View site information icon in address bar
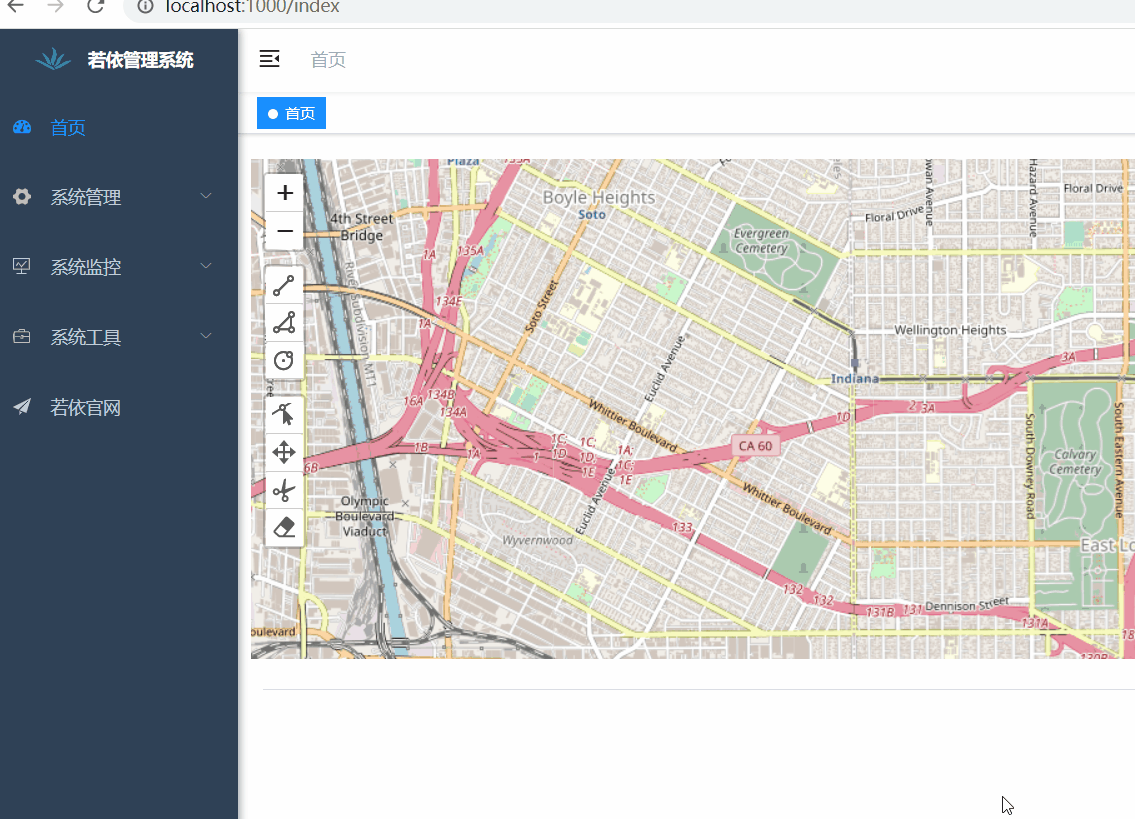Viewport: 1135px width, 819px height. 145,7
